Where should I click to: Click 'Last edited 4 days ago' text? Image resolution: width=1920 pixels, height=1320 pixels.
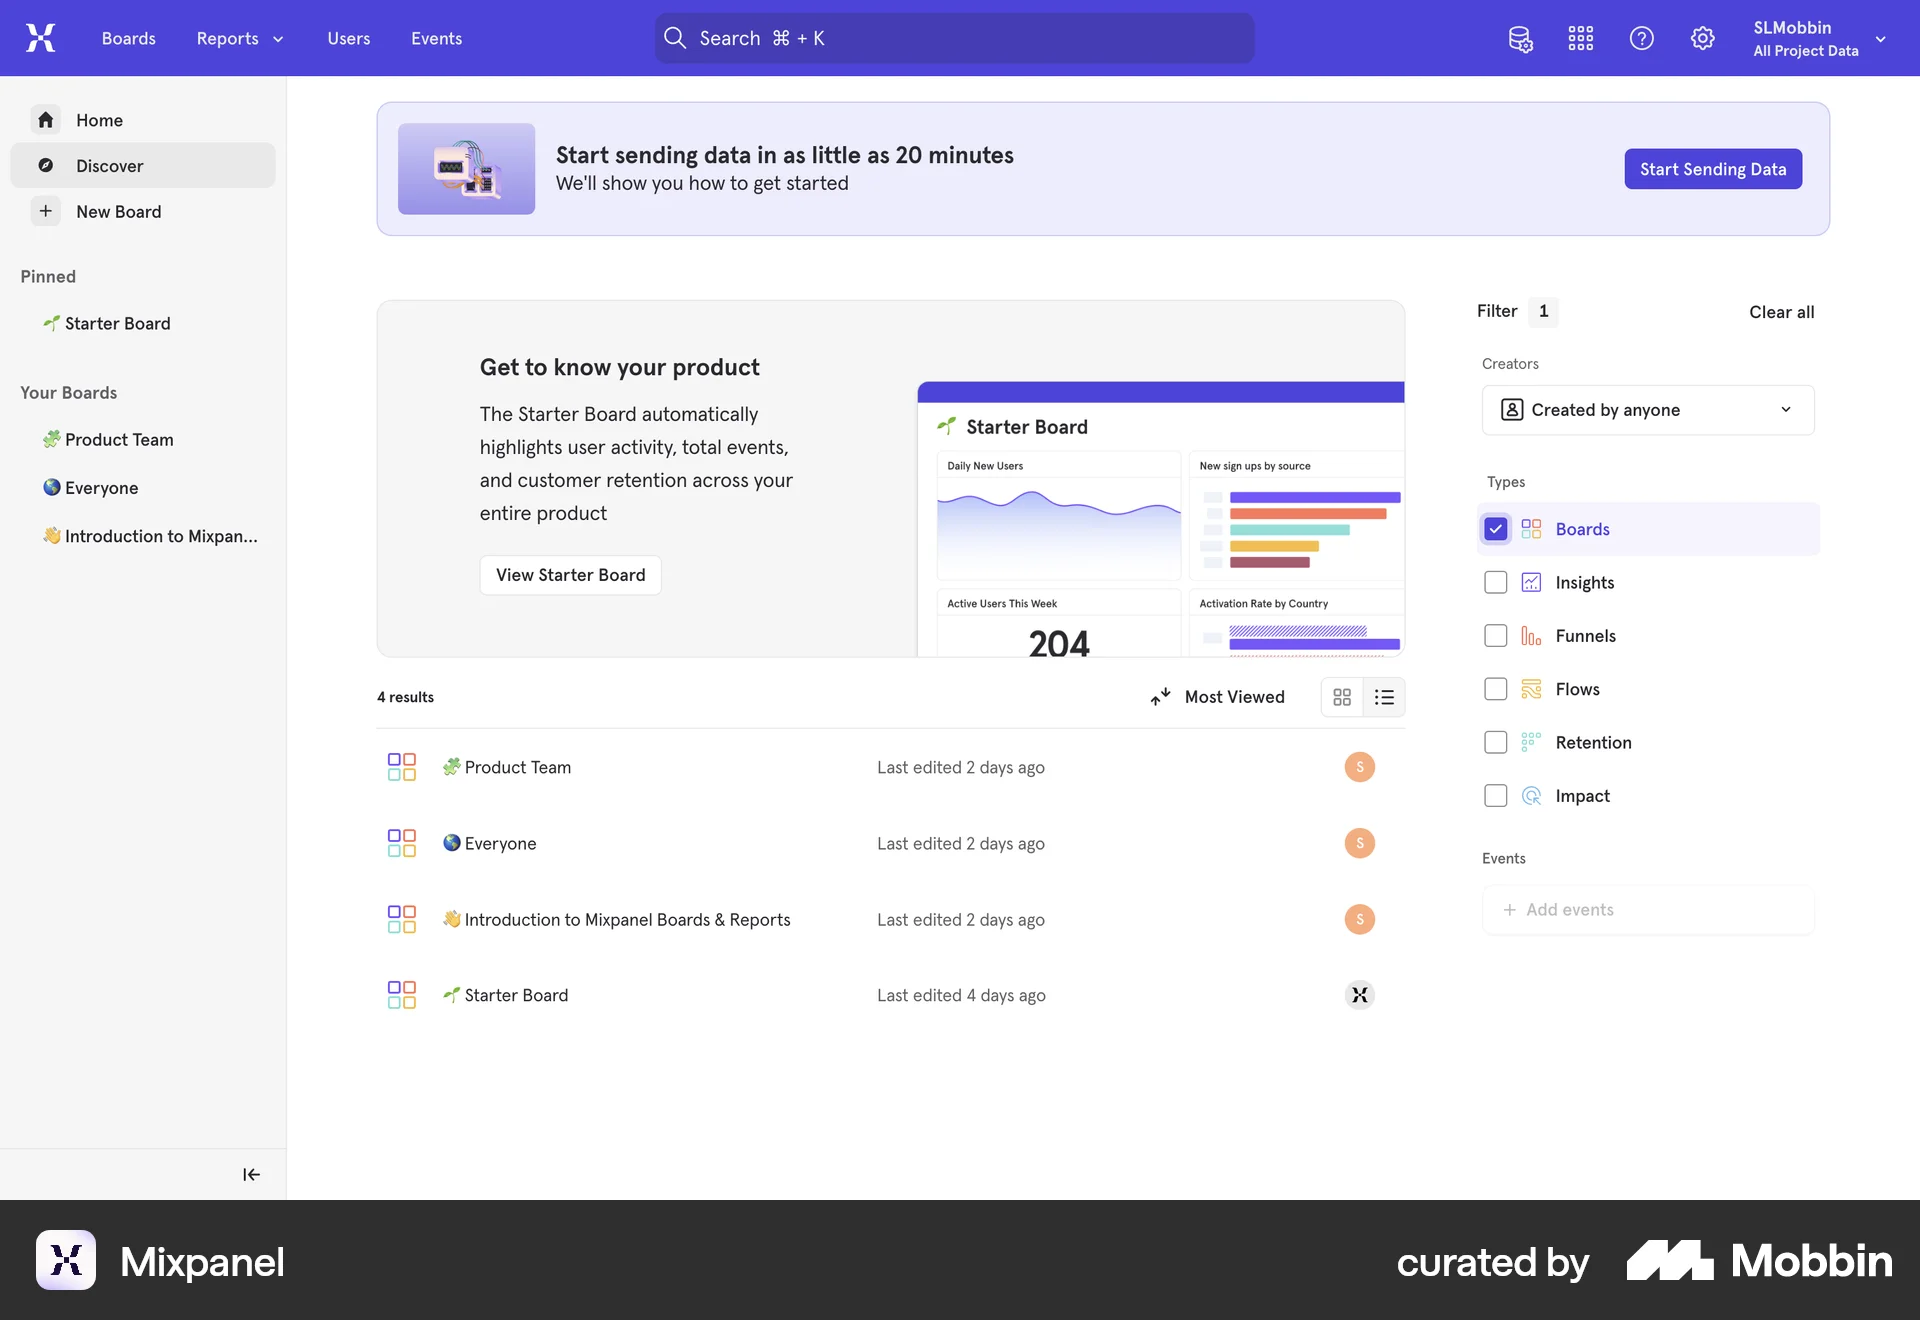961,995
